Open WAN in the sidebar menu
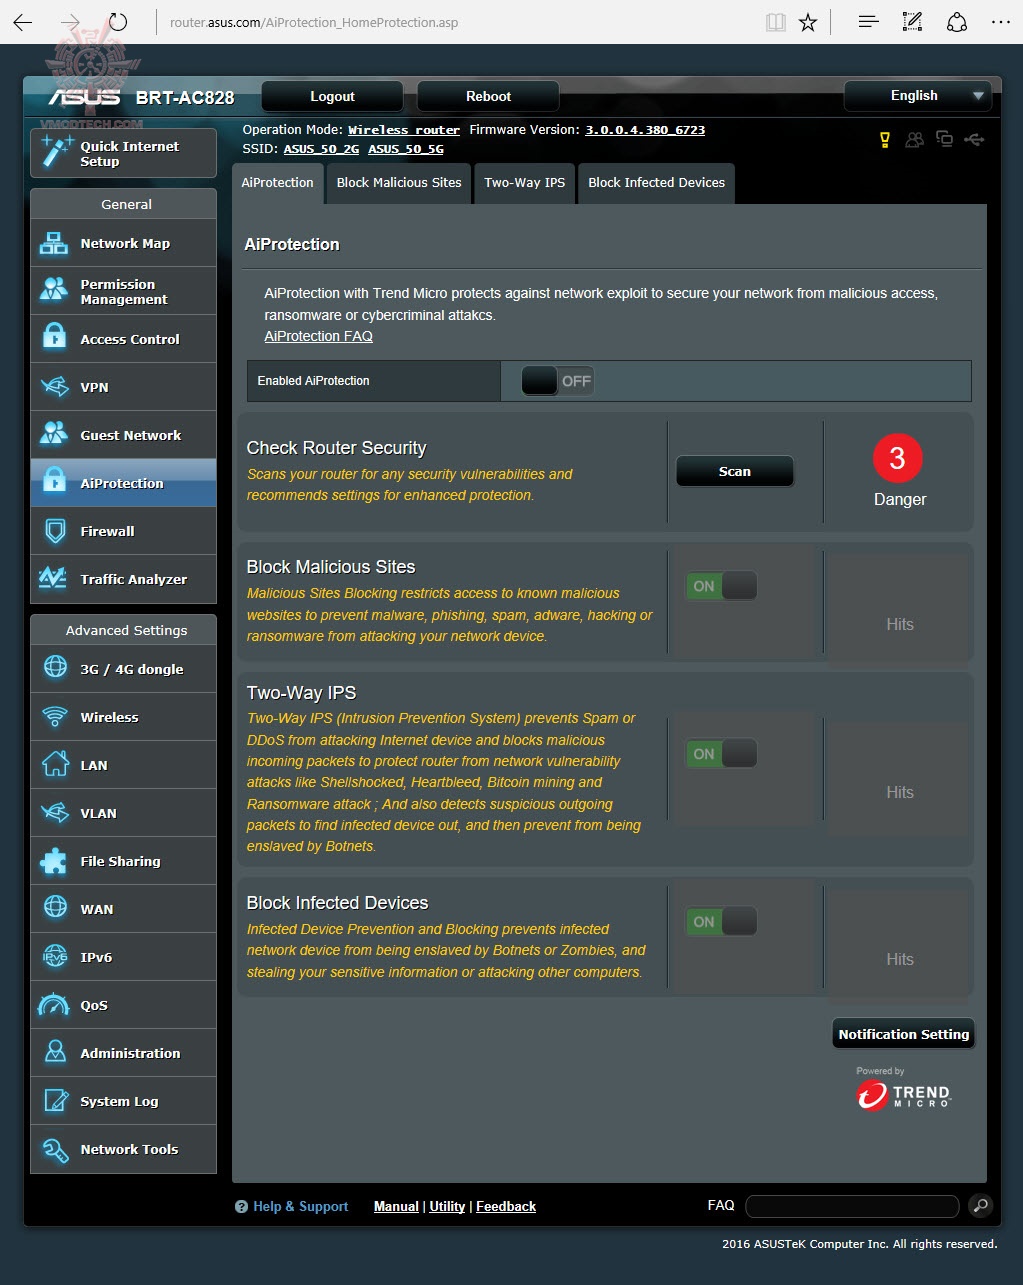The height and width of the screenshot is (1285, 1023). tap(123, 909)
